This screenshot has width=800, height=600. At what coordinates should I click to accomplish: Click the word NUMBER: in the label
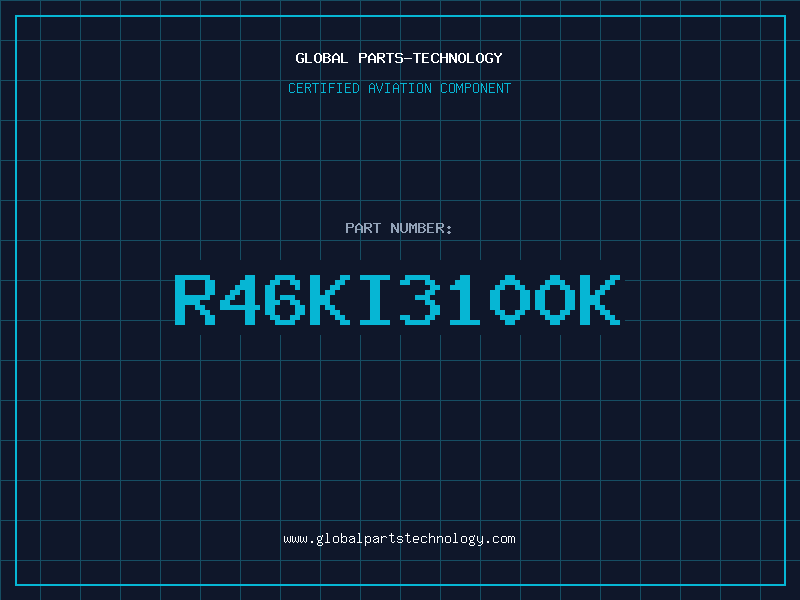[x=421, y=228]
